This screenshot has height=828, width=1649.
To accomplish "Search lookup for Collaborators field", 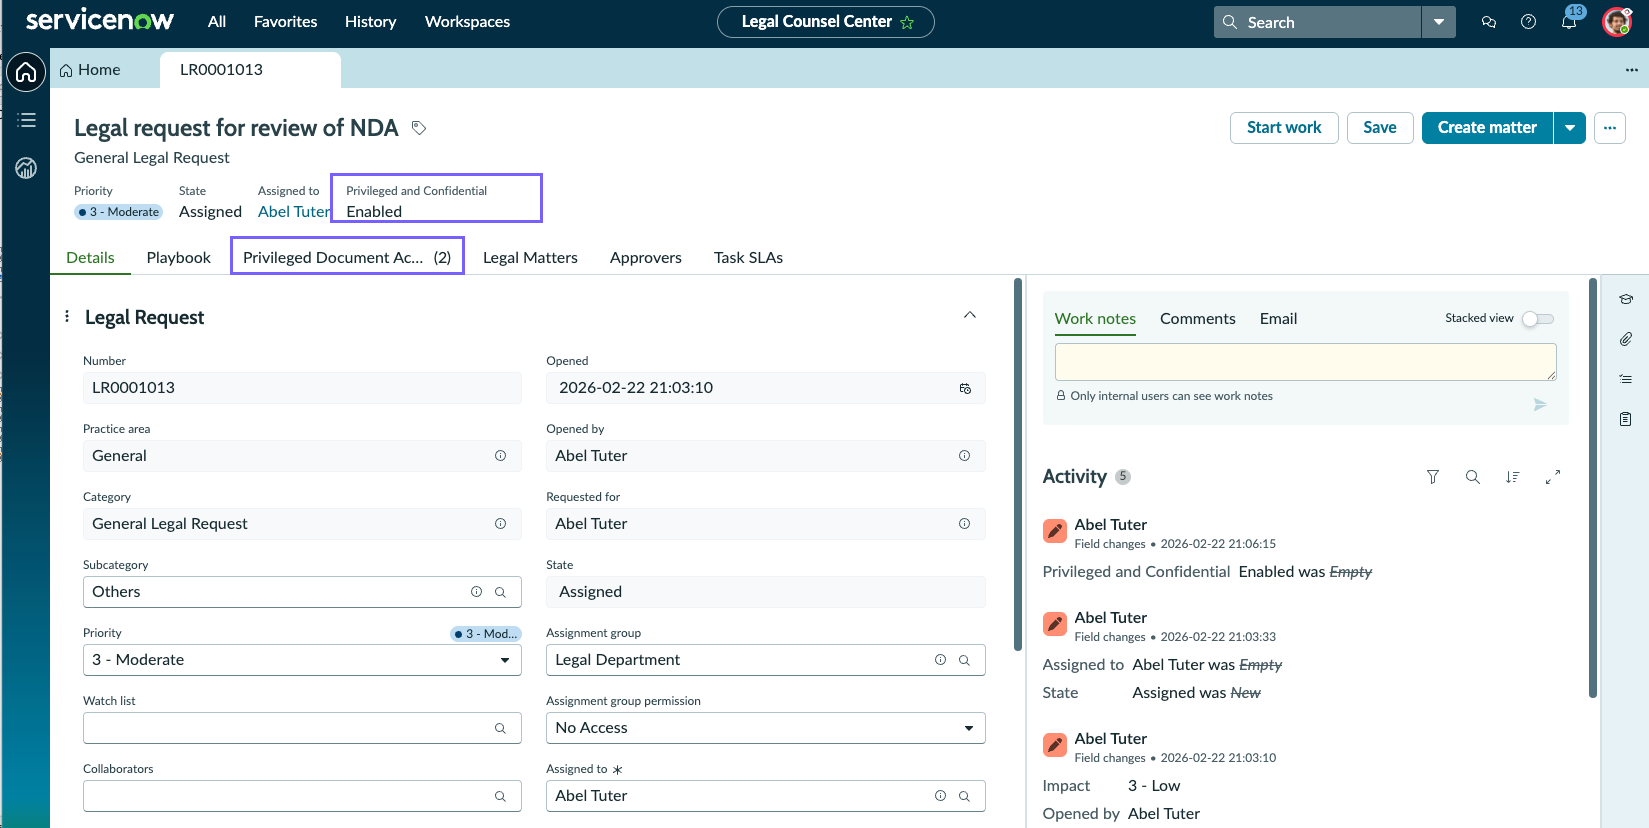I will coord(500,796).
